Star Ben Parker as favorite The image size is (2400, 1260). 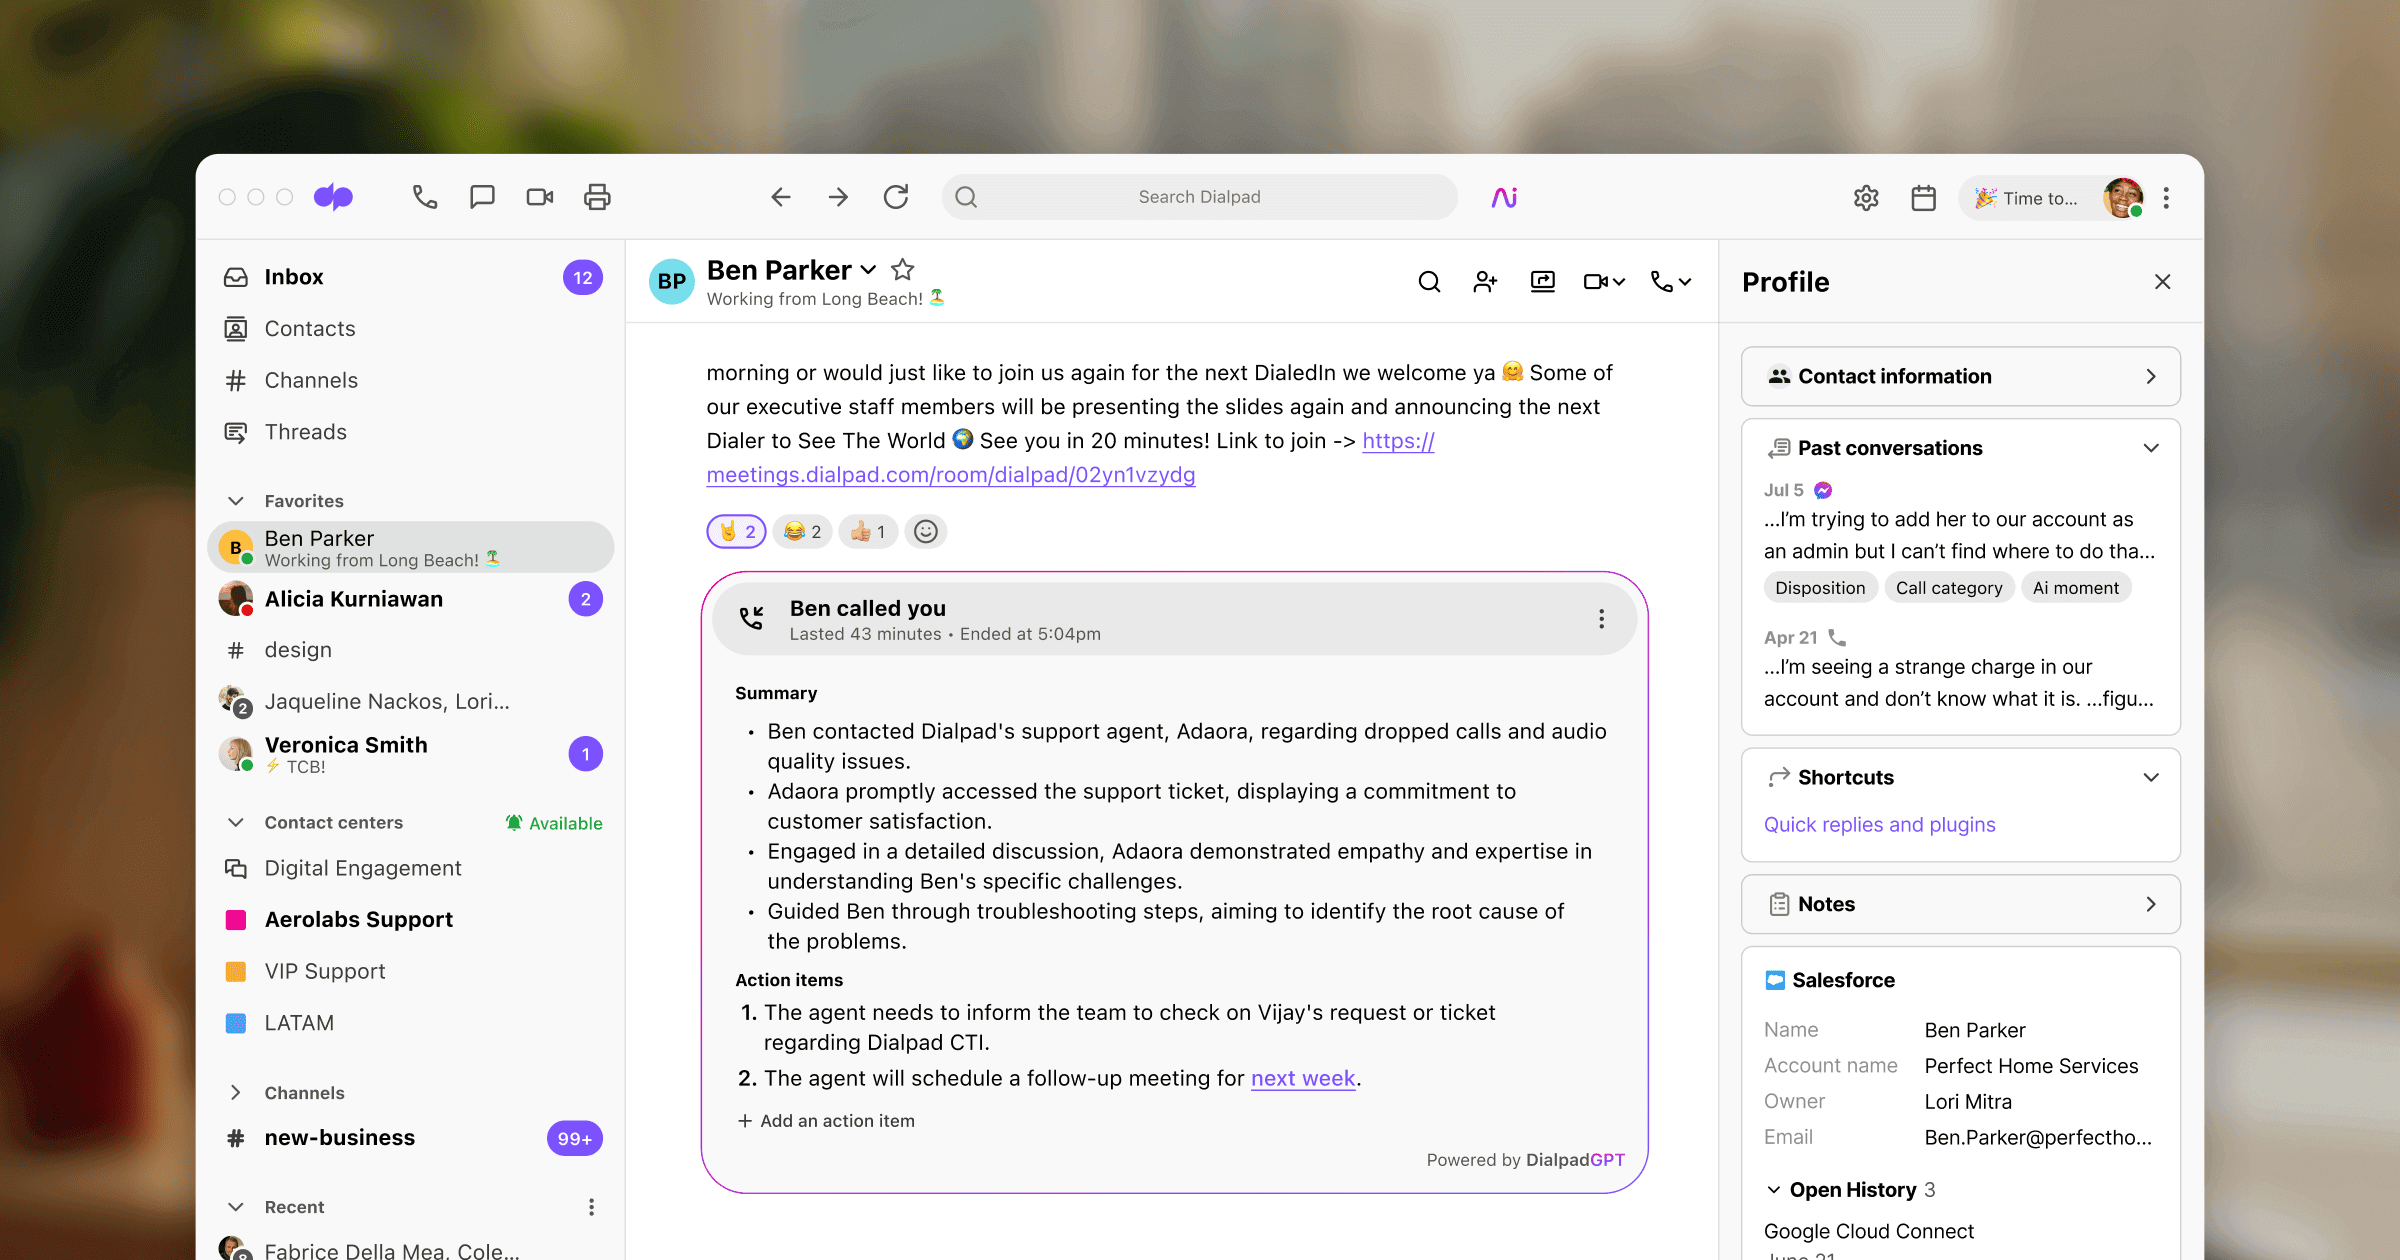(x=902, y=269)
